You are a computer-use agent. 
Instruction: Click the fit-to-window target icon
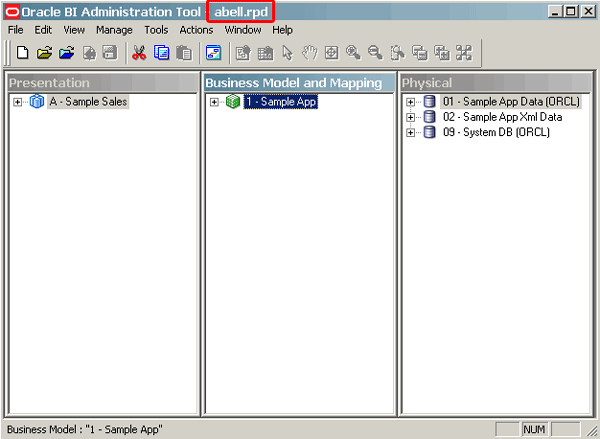(x=331, y=53)
